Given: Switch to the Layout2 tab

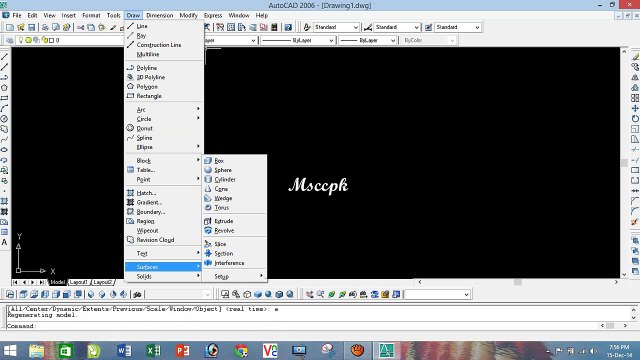Looking at the screenshot, I should [102, 282].
